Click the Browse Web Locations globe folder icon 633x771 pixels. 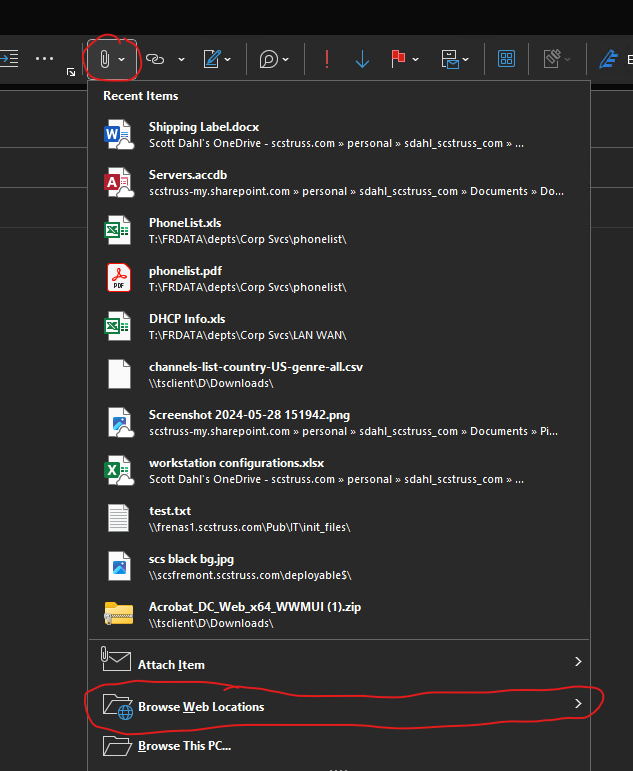[118, 707]
